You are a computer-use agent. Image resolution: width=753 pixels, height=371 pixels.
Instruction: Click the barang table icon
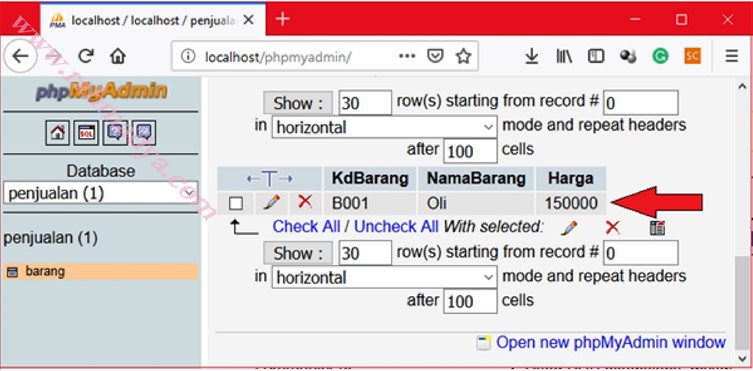[13, 273]
